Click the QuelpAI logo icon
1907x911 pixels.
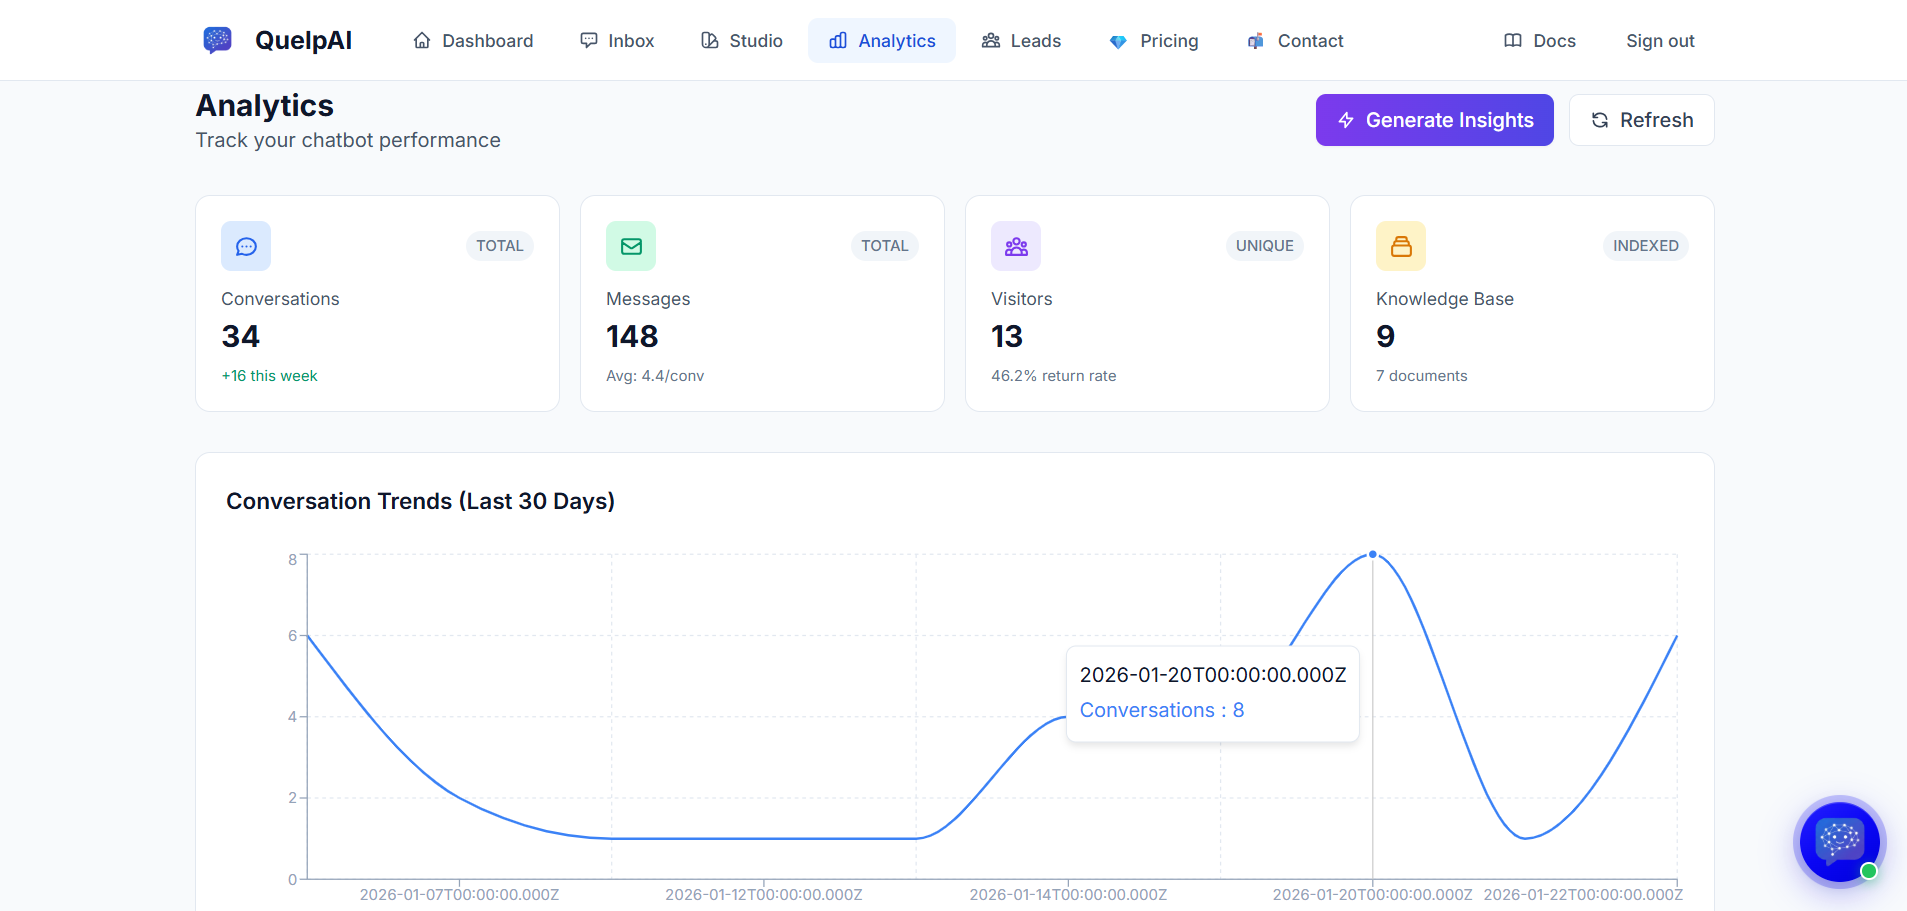(217, 40)
